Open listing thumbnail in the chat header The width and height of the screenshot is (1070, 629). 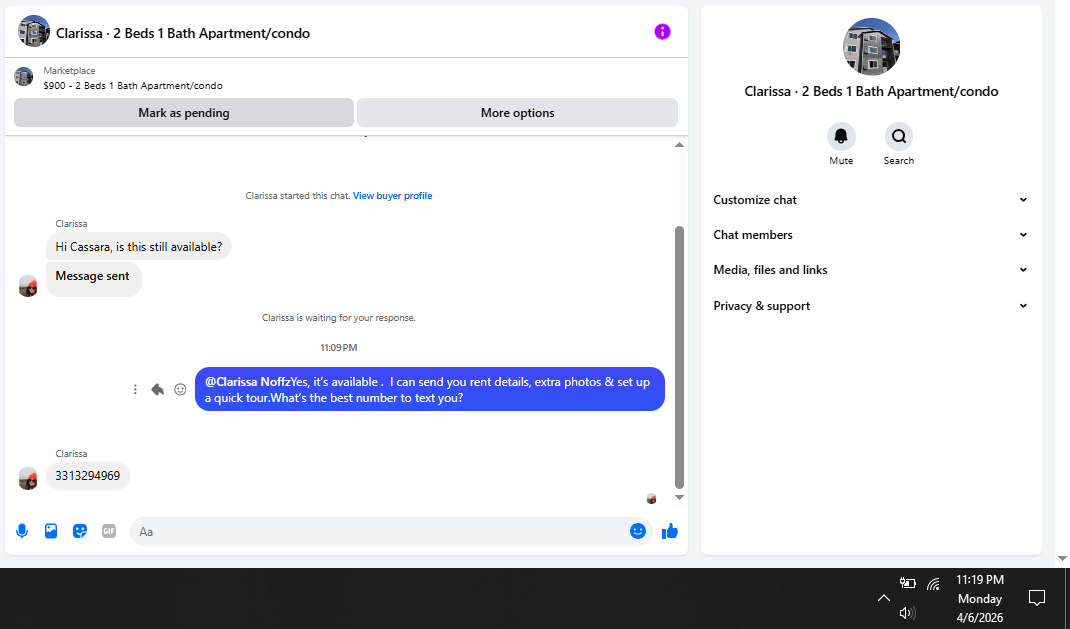pyautogui.click(x=33, y=32)
